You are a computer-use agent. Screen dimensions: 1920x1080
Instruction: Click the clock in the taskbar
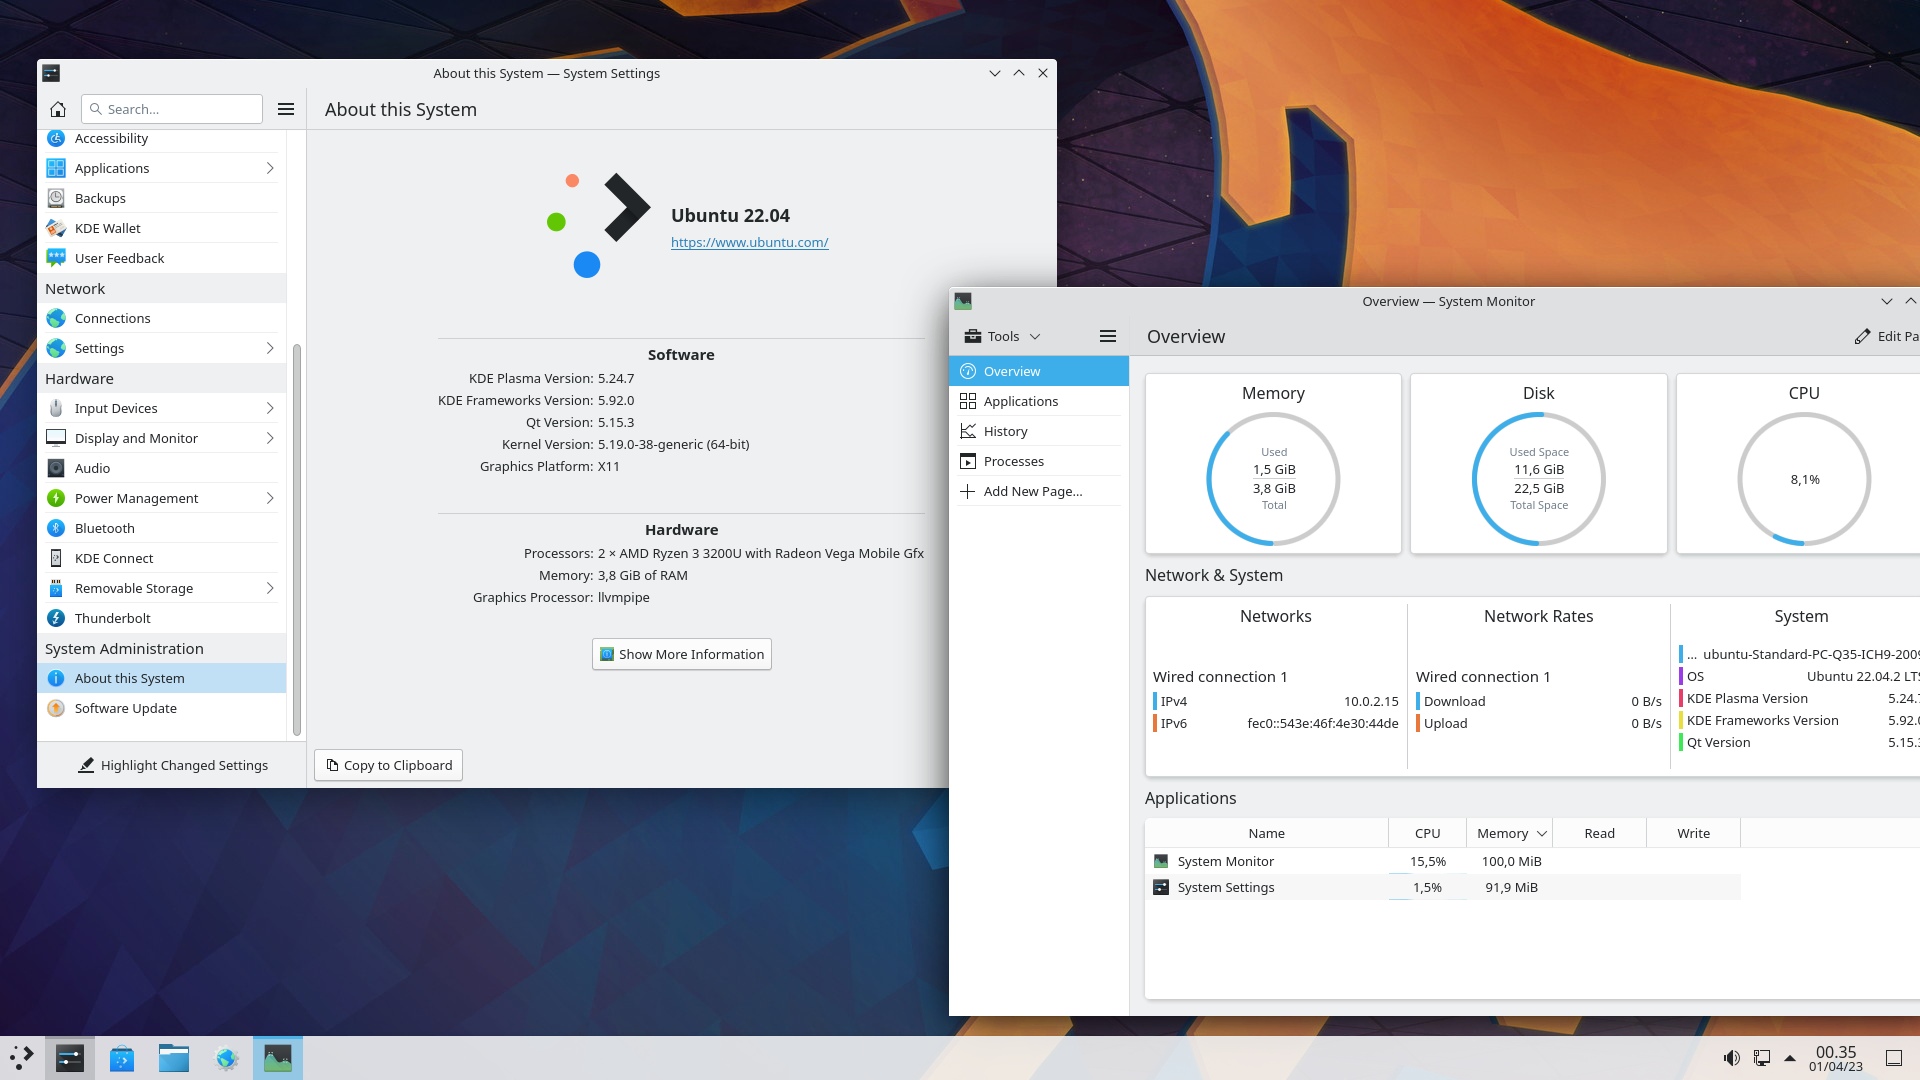[1835, 1058]
